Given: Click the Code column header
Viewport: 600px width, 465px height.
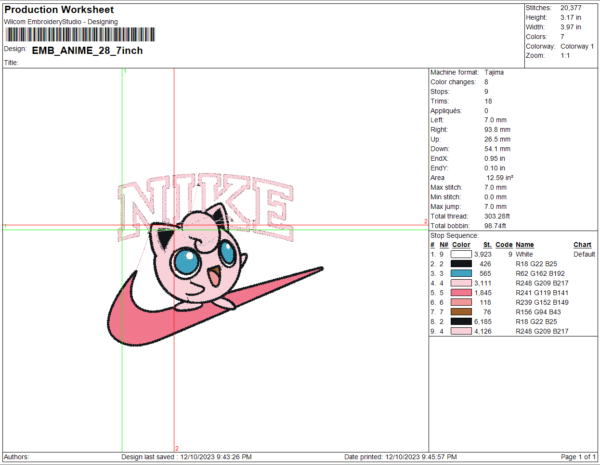Looking at the screenshot, I should pyautogui.click(x=504, y=244).
